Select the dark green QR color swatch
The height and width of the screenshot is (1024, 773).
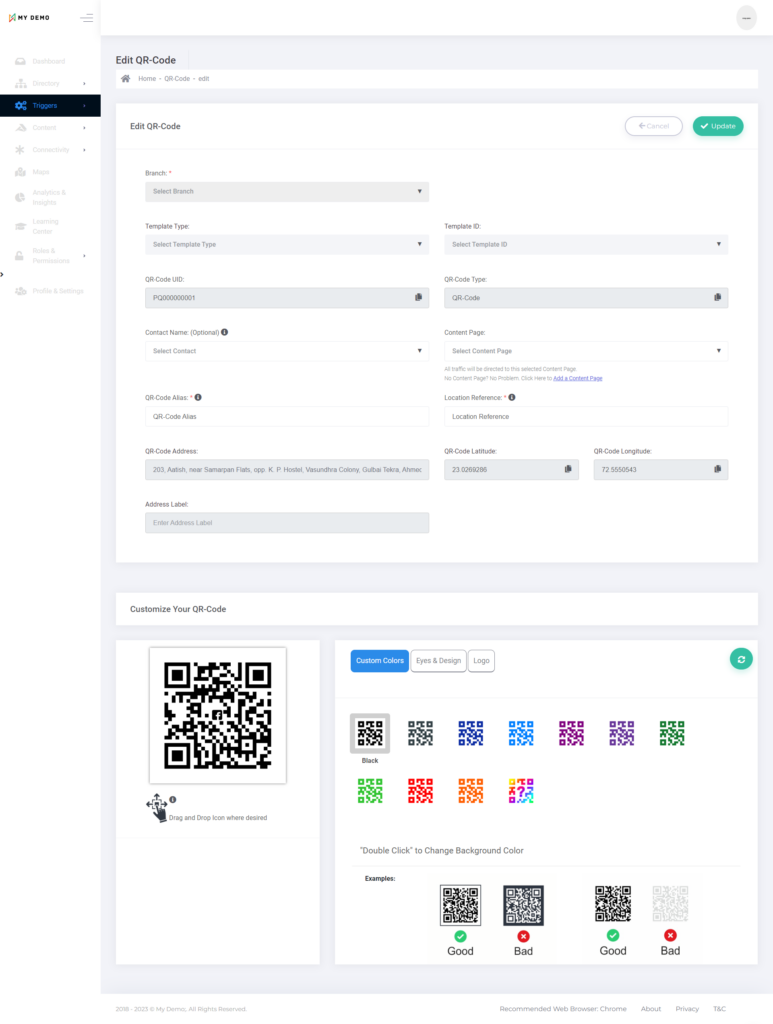pos(672,733)
